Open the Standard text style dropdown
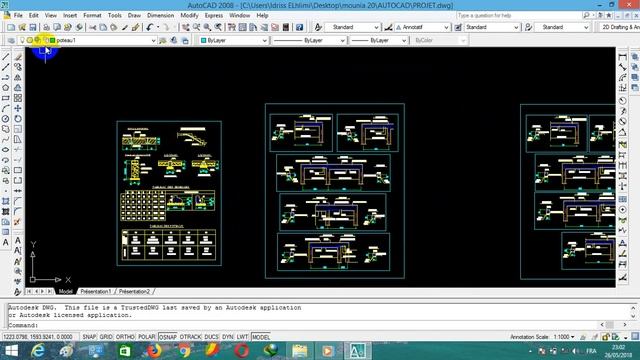The width and height of the screenshot is (640, 360). coord(353,27)
